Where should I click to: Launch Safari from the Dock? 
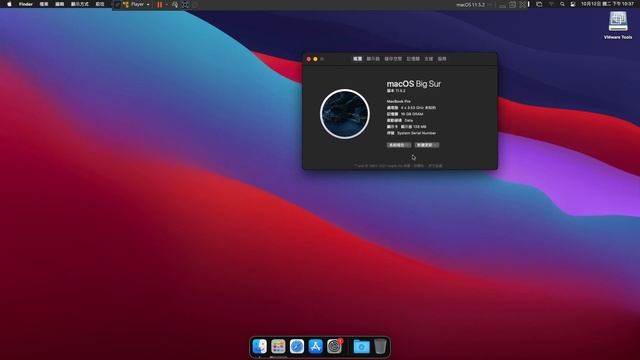coord(297,347)
